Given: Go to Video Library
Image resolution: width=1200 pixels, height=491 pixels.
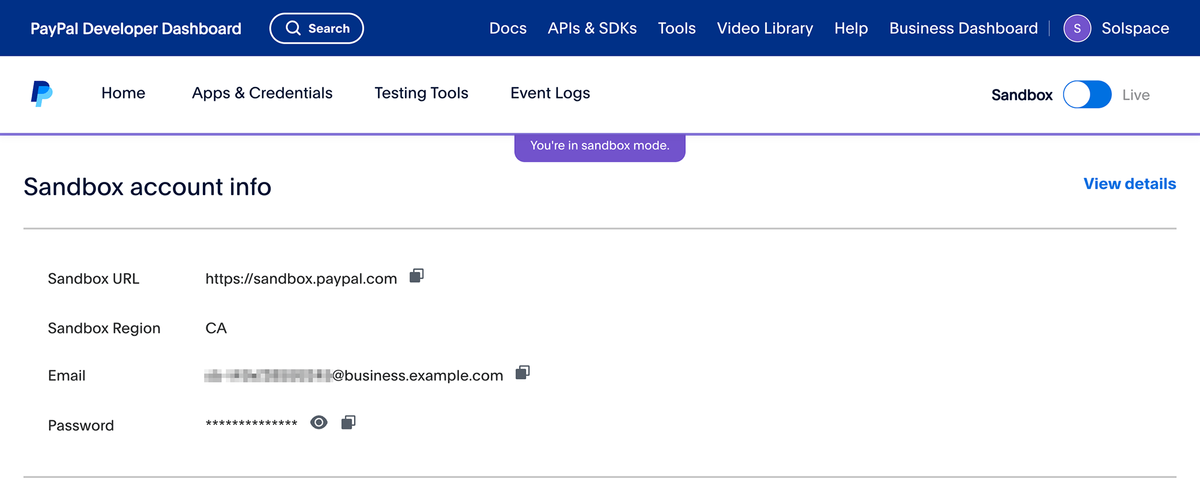Looking at the screenshot, I should click(765, 28).
